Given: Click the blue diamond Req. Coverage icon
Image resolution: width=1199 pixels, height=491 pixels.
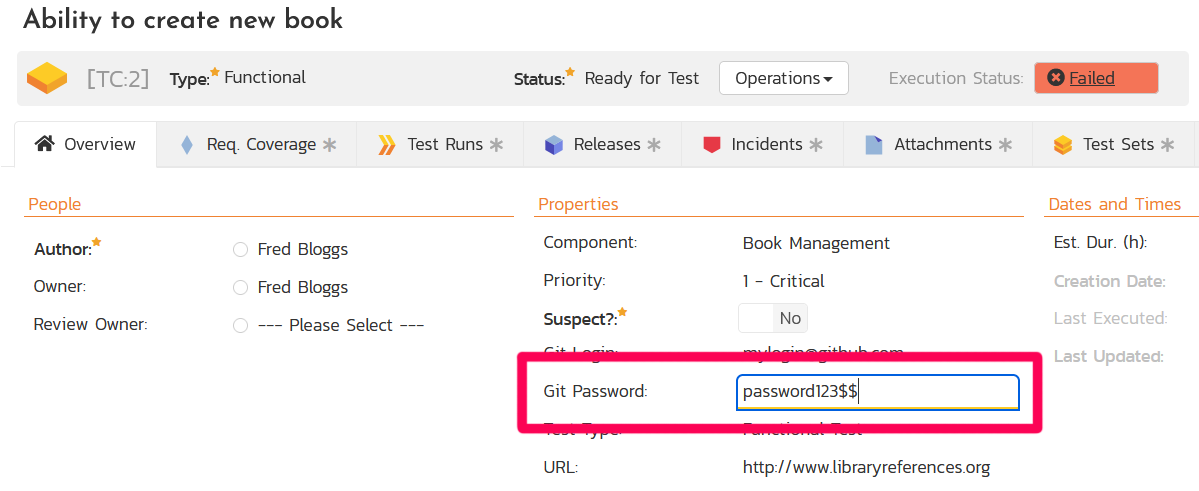Looking at the screenshot, I should pos(186,145).
